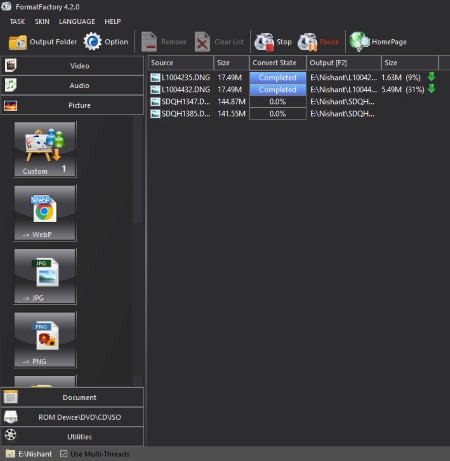The height and width of the screenshot is (461, 450).
Task: Choose the WebP conversion option
Action: point(45,213)
